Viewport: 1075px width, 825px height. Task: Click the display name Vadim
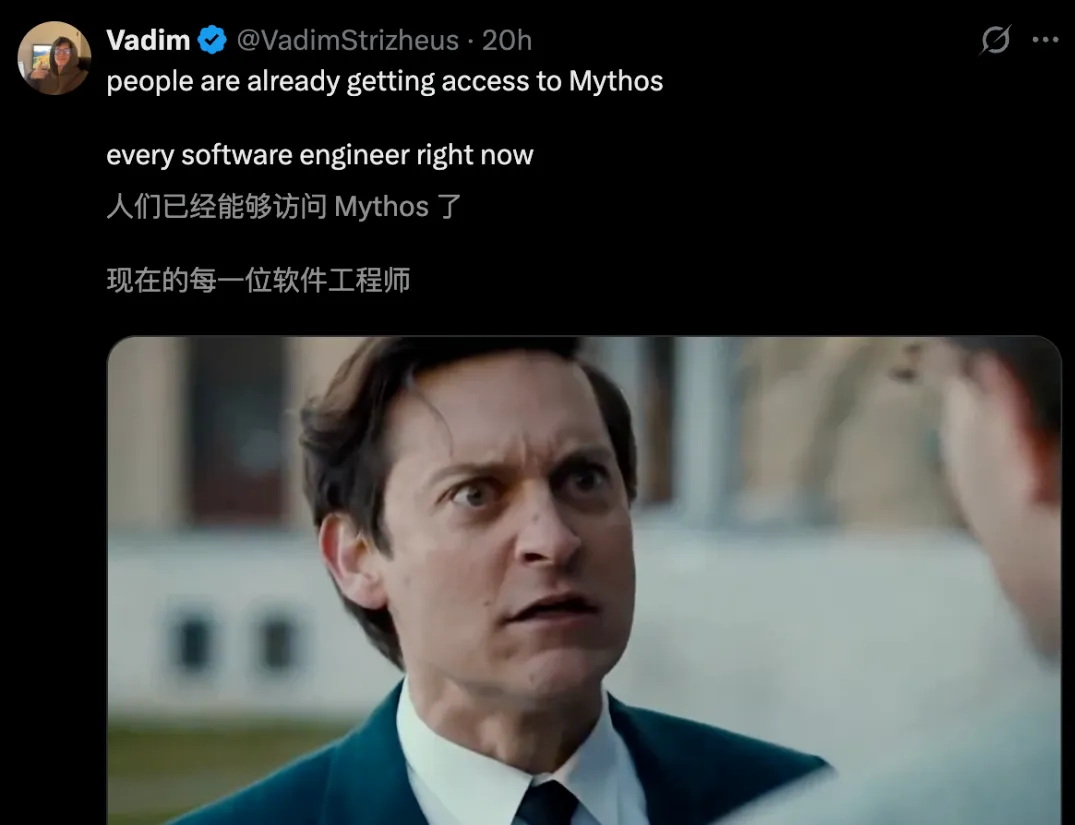[x=148, y=40]
